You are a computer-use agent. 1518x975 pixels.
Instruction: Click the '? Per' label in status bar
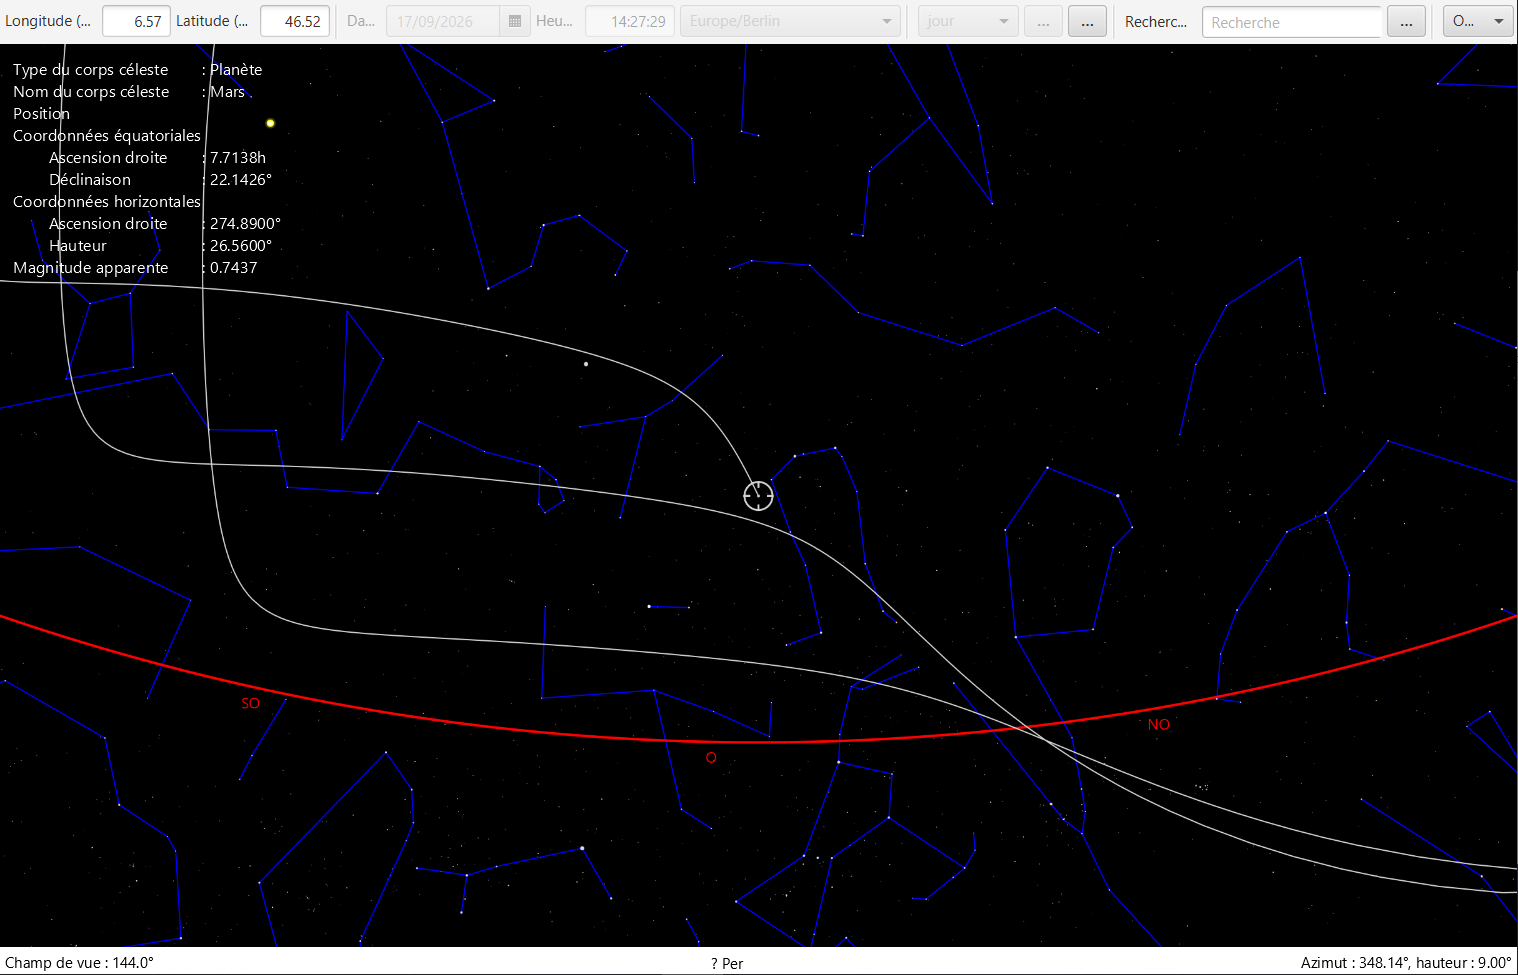(727, 963)
